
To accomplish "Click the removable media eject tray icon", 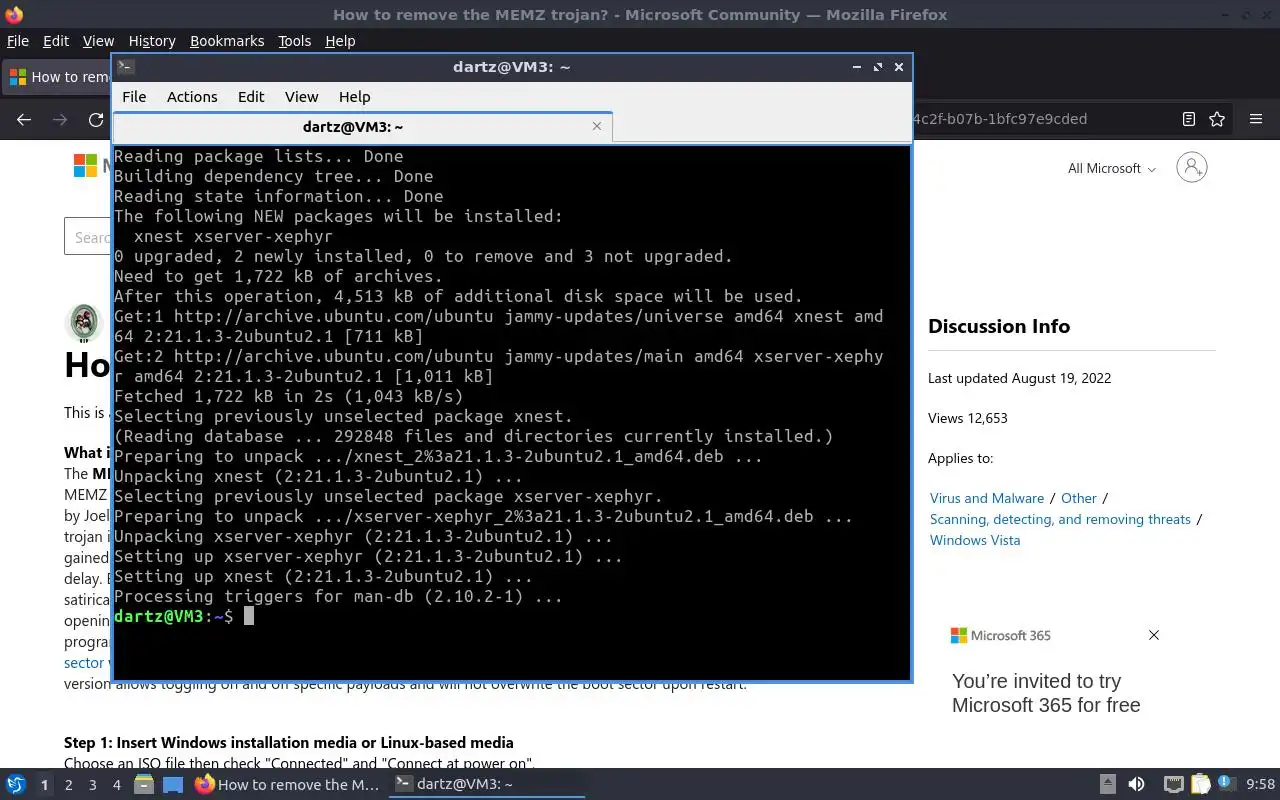I will coord(1107,784).
